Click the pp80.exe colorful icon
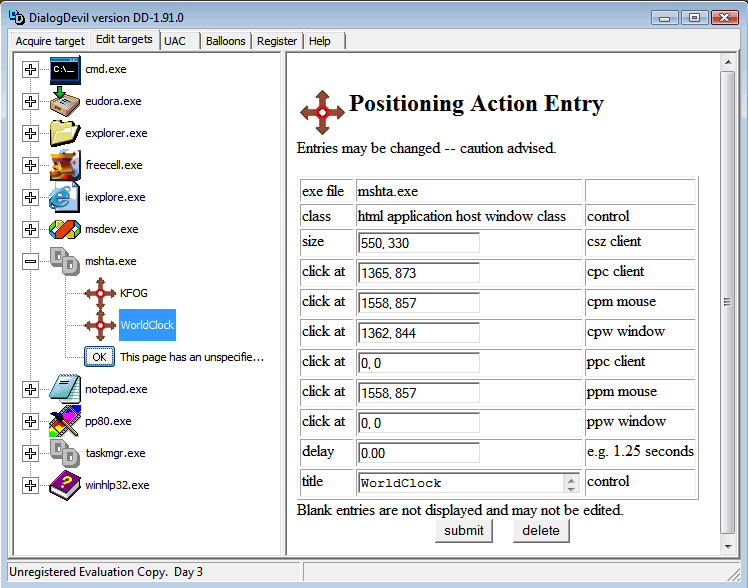Image resolution: width=748 pixels, height=588 pixels. point(64,421)
